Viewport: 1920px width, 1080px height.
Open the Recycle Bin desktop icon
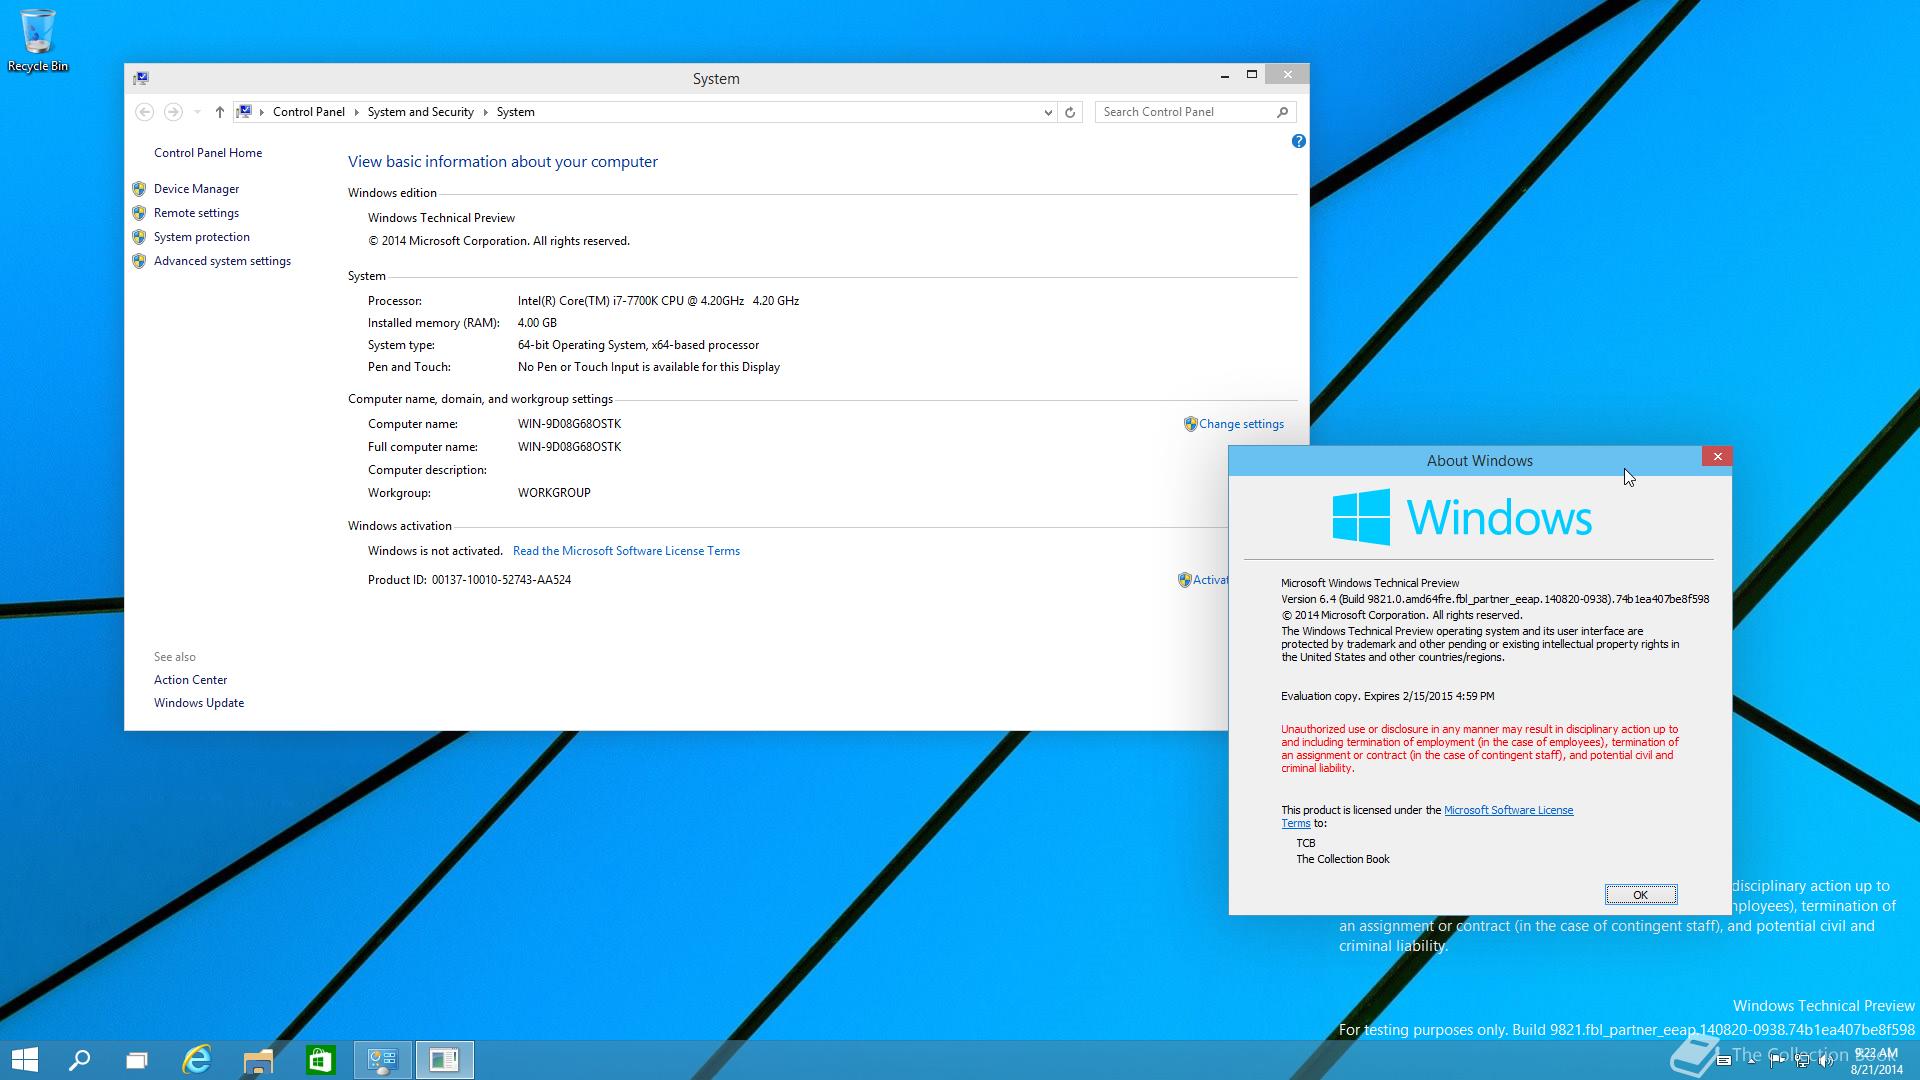point(38,40)
